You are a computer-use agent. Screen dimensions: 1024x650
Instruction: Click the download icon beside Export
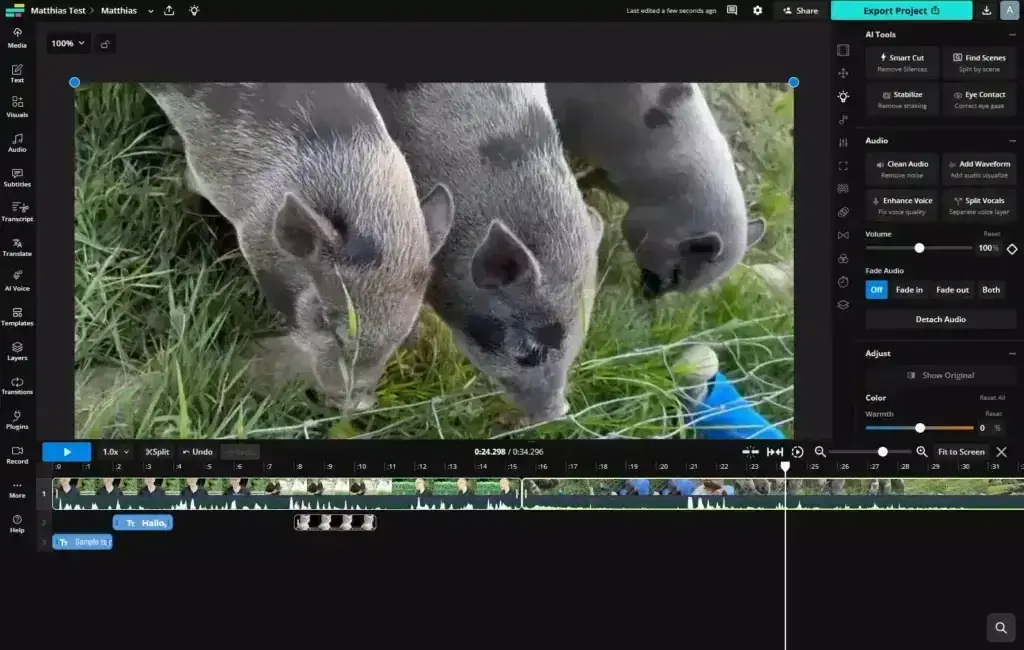click(987, 10)
